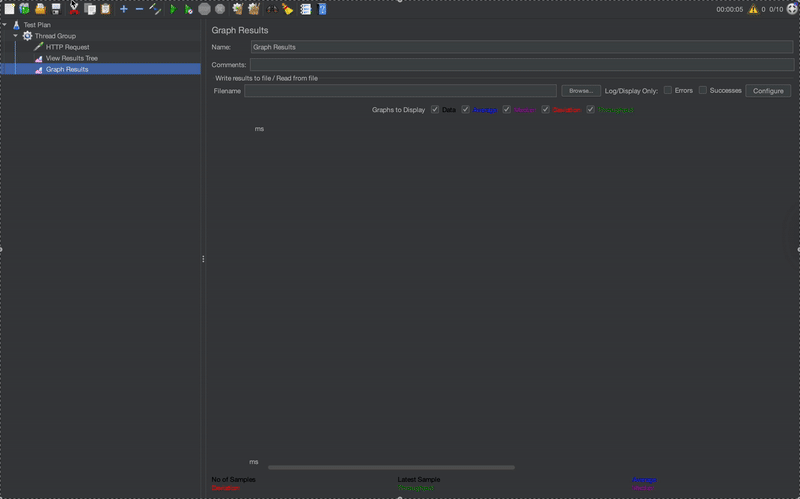Start test with no pauses
This screenshot has width=800, height=499.
pyautogui.click(x=188, y=9)
